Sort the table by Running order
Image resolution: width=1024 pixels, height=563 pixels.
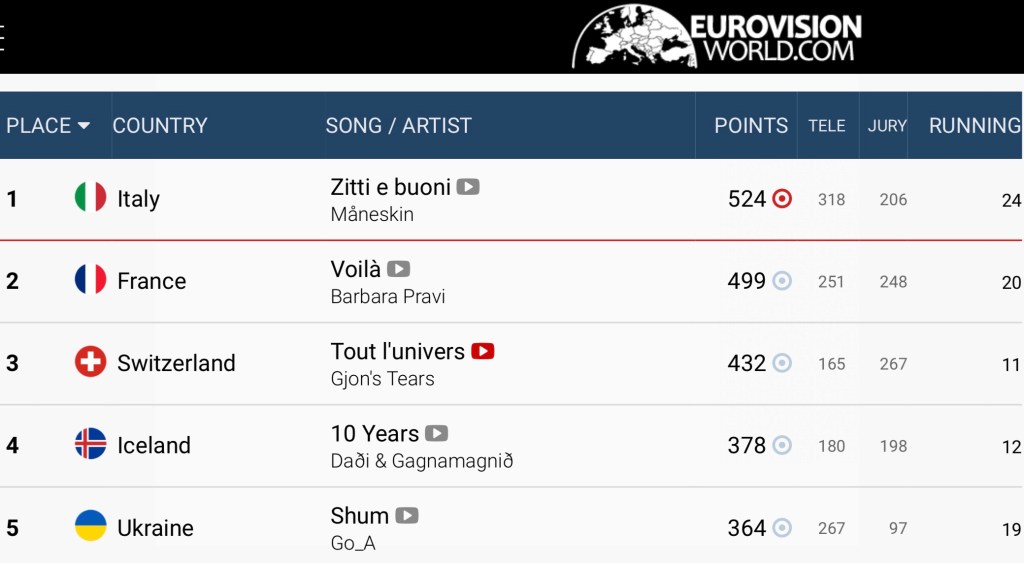coord(974,125)
